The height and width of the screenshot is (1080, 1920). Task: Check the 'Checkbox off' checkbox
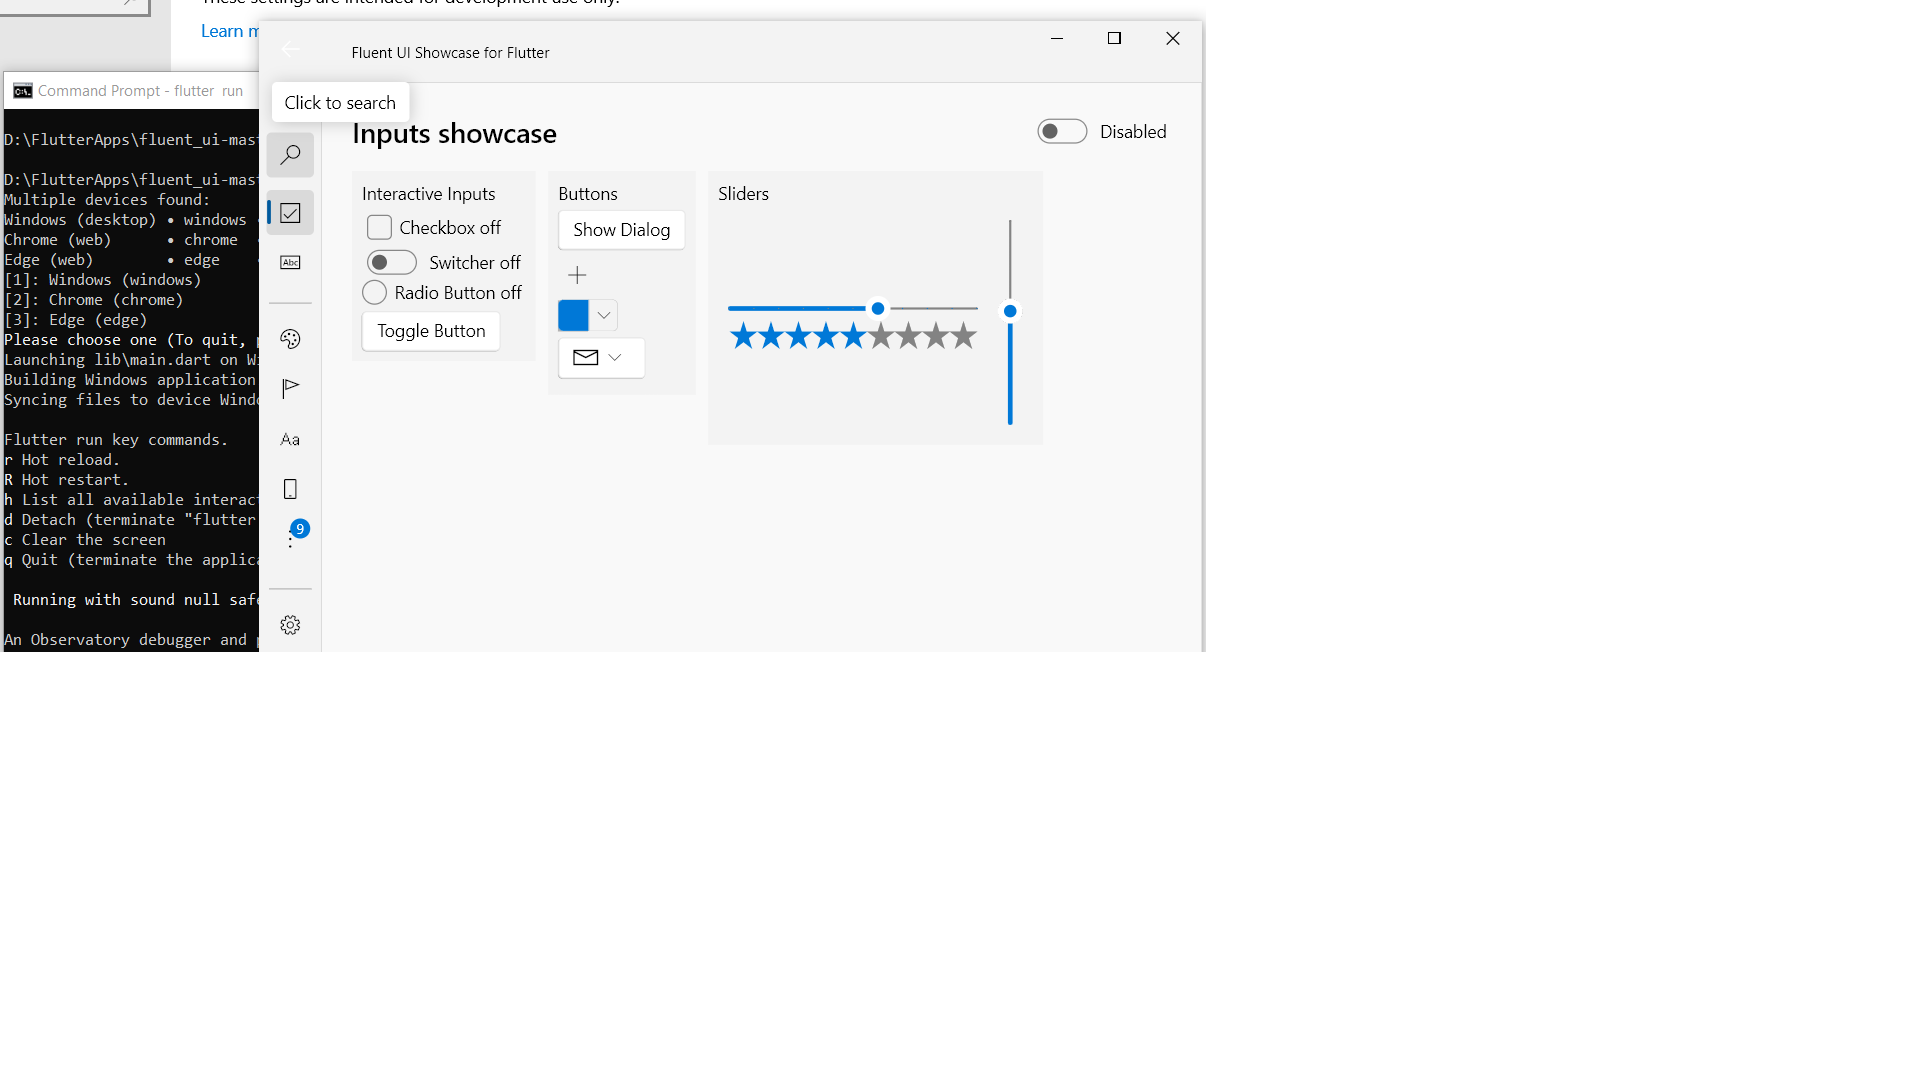pos(379,228)
